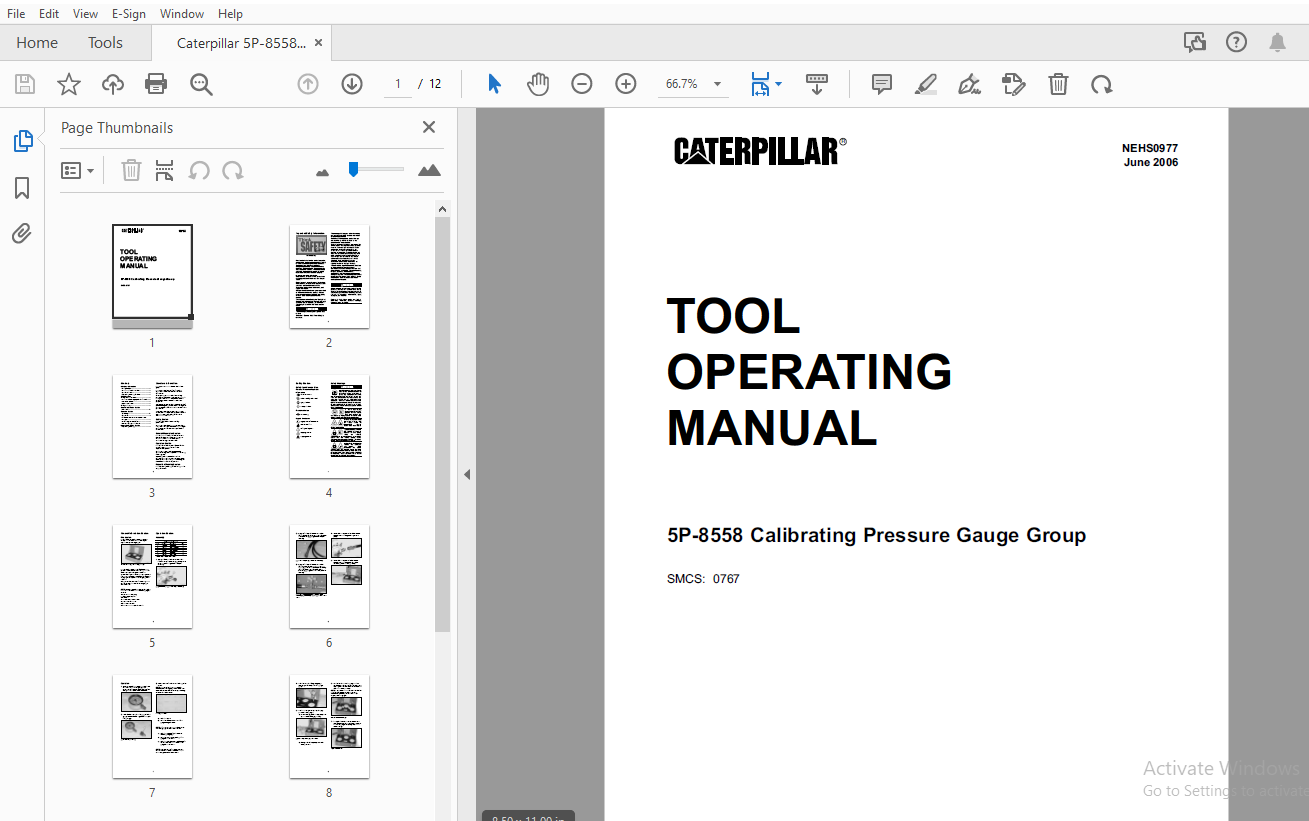Upload the file to cloud storage
Image resolution: width=1309 pixels, height=821 pixels.
(x=113, y=84)
